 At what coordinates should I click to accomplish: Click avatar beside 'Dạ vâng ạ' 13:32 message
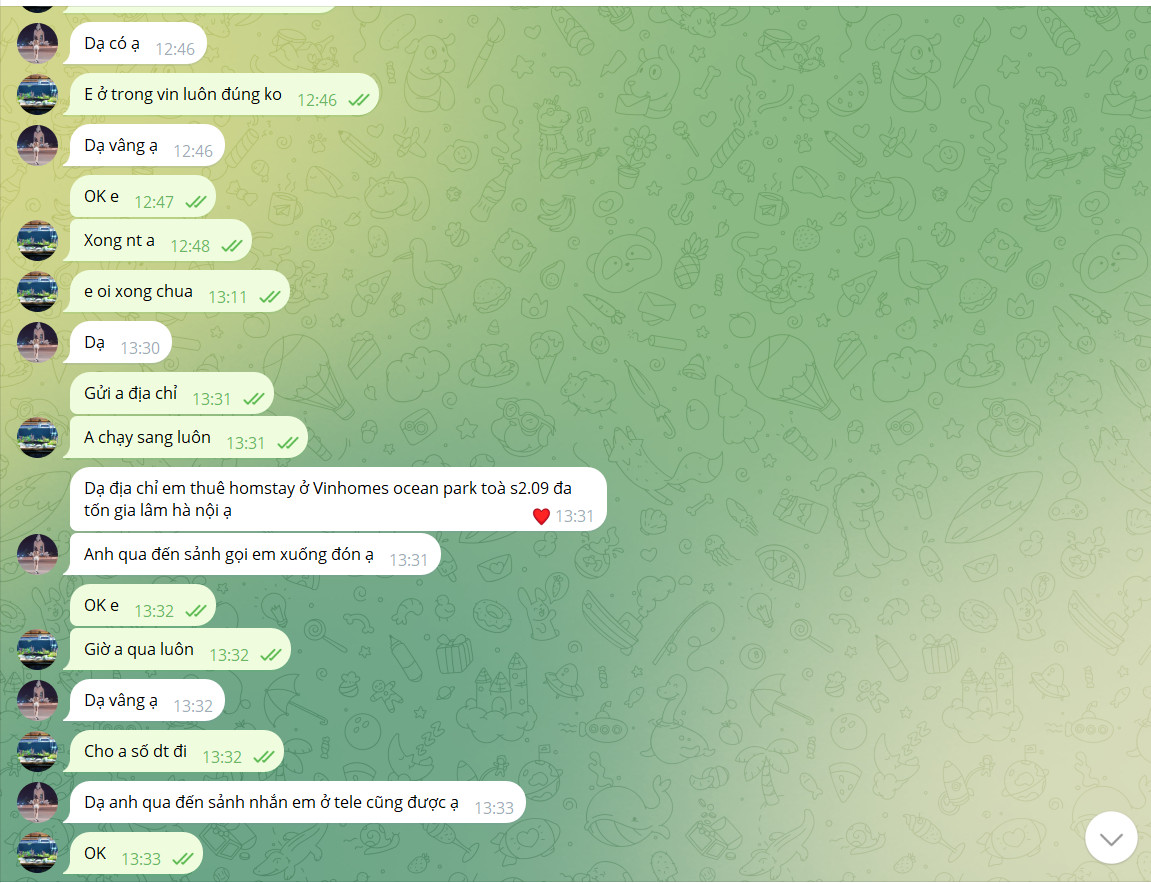pos(37,700)
